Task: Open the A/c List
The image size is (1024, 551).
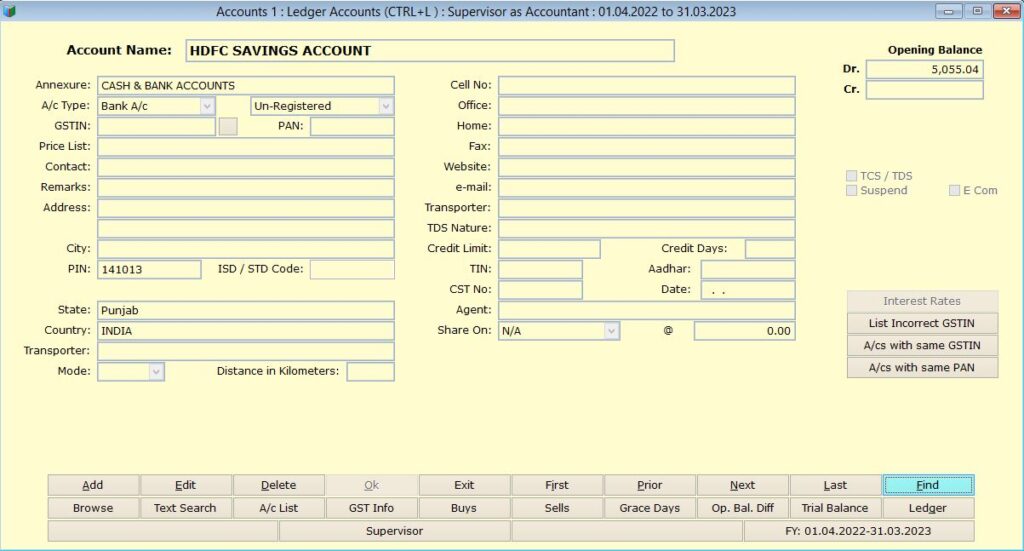Action: 278,508
